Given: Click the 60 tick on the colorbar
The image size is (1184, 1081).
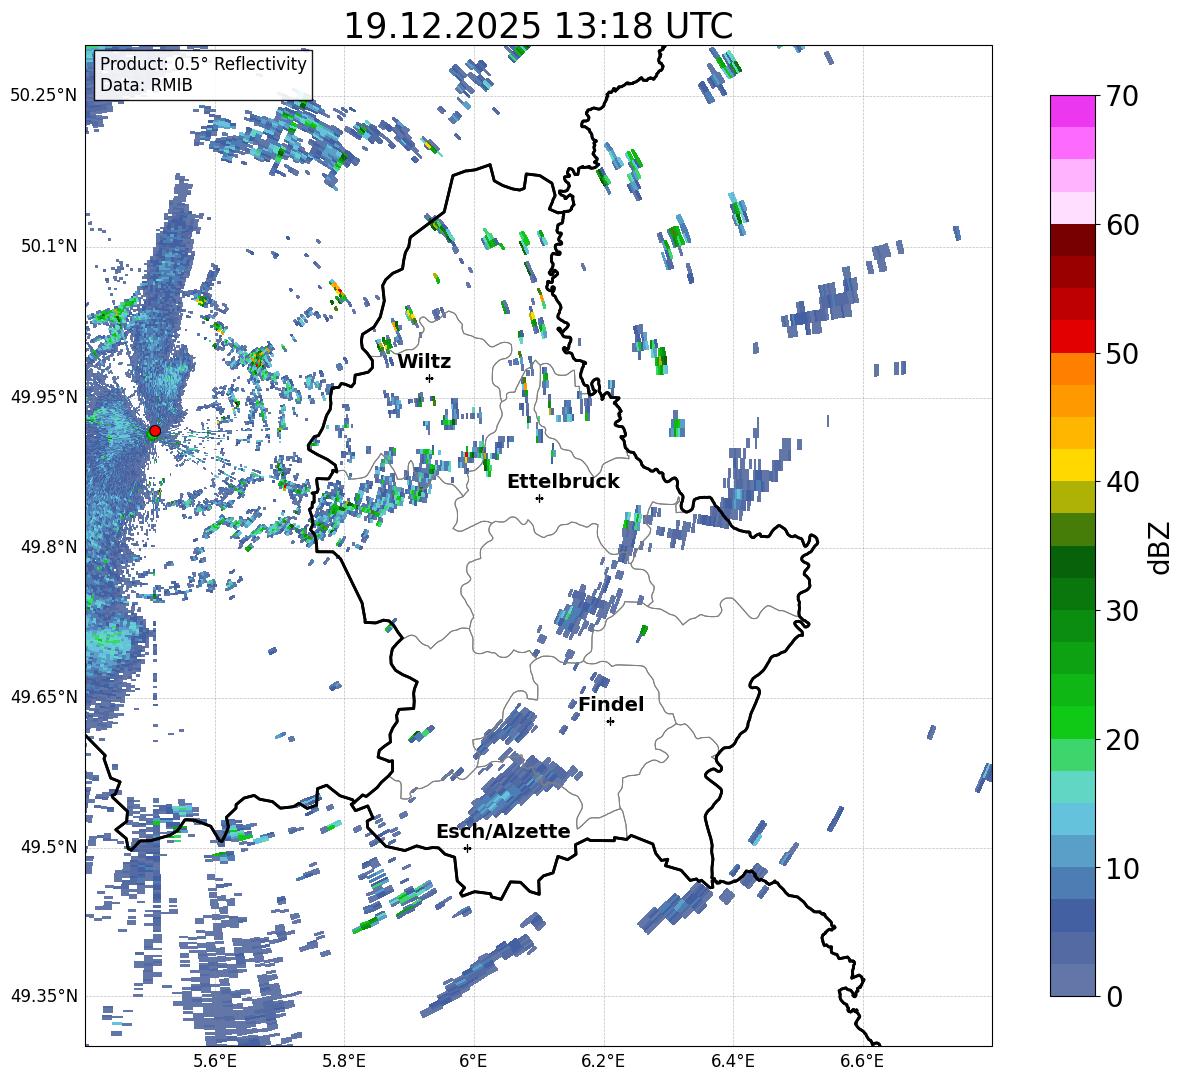Looking at the screenshot, I should point(1122,225).
